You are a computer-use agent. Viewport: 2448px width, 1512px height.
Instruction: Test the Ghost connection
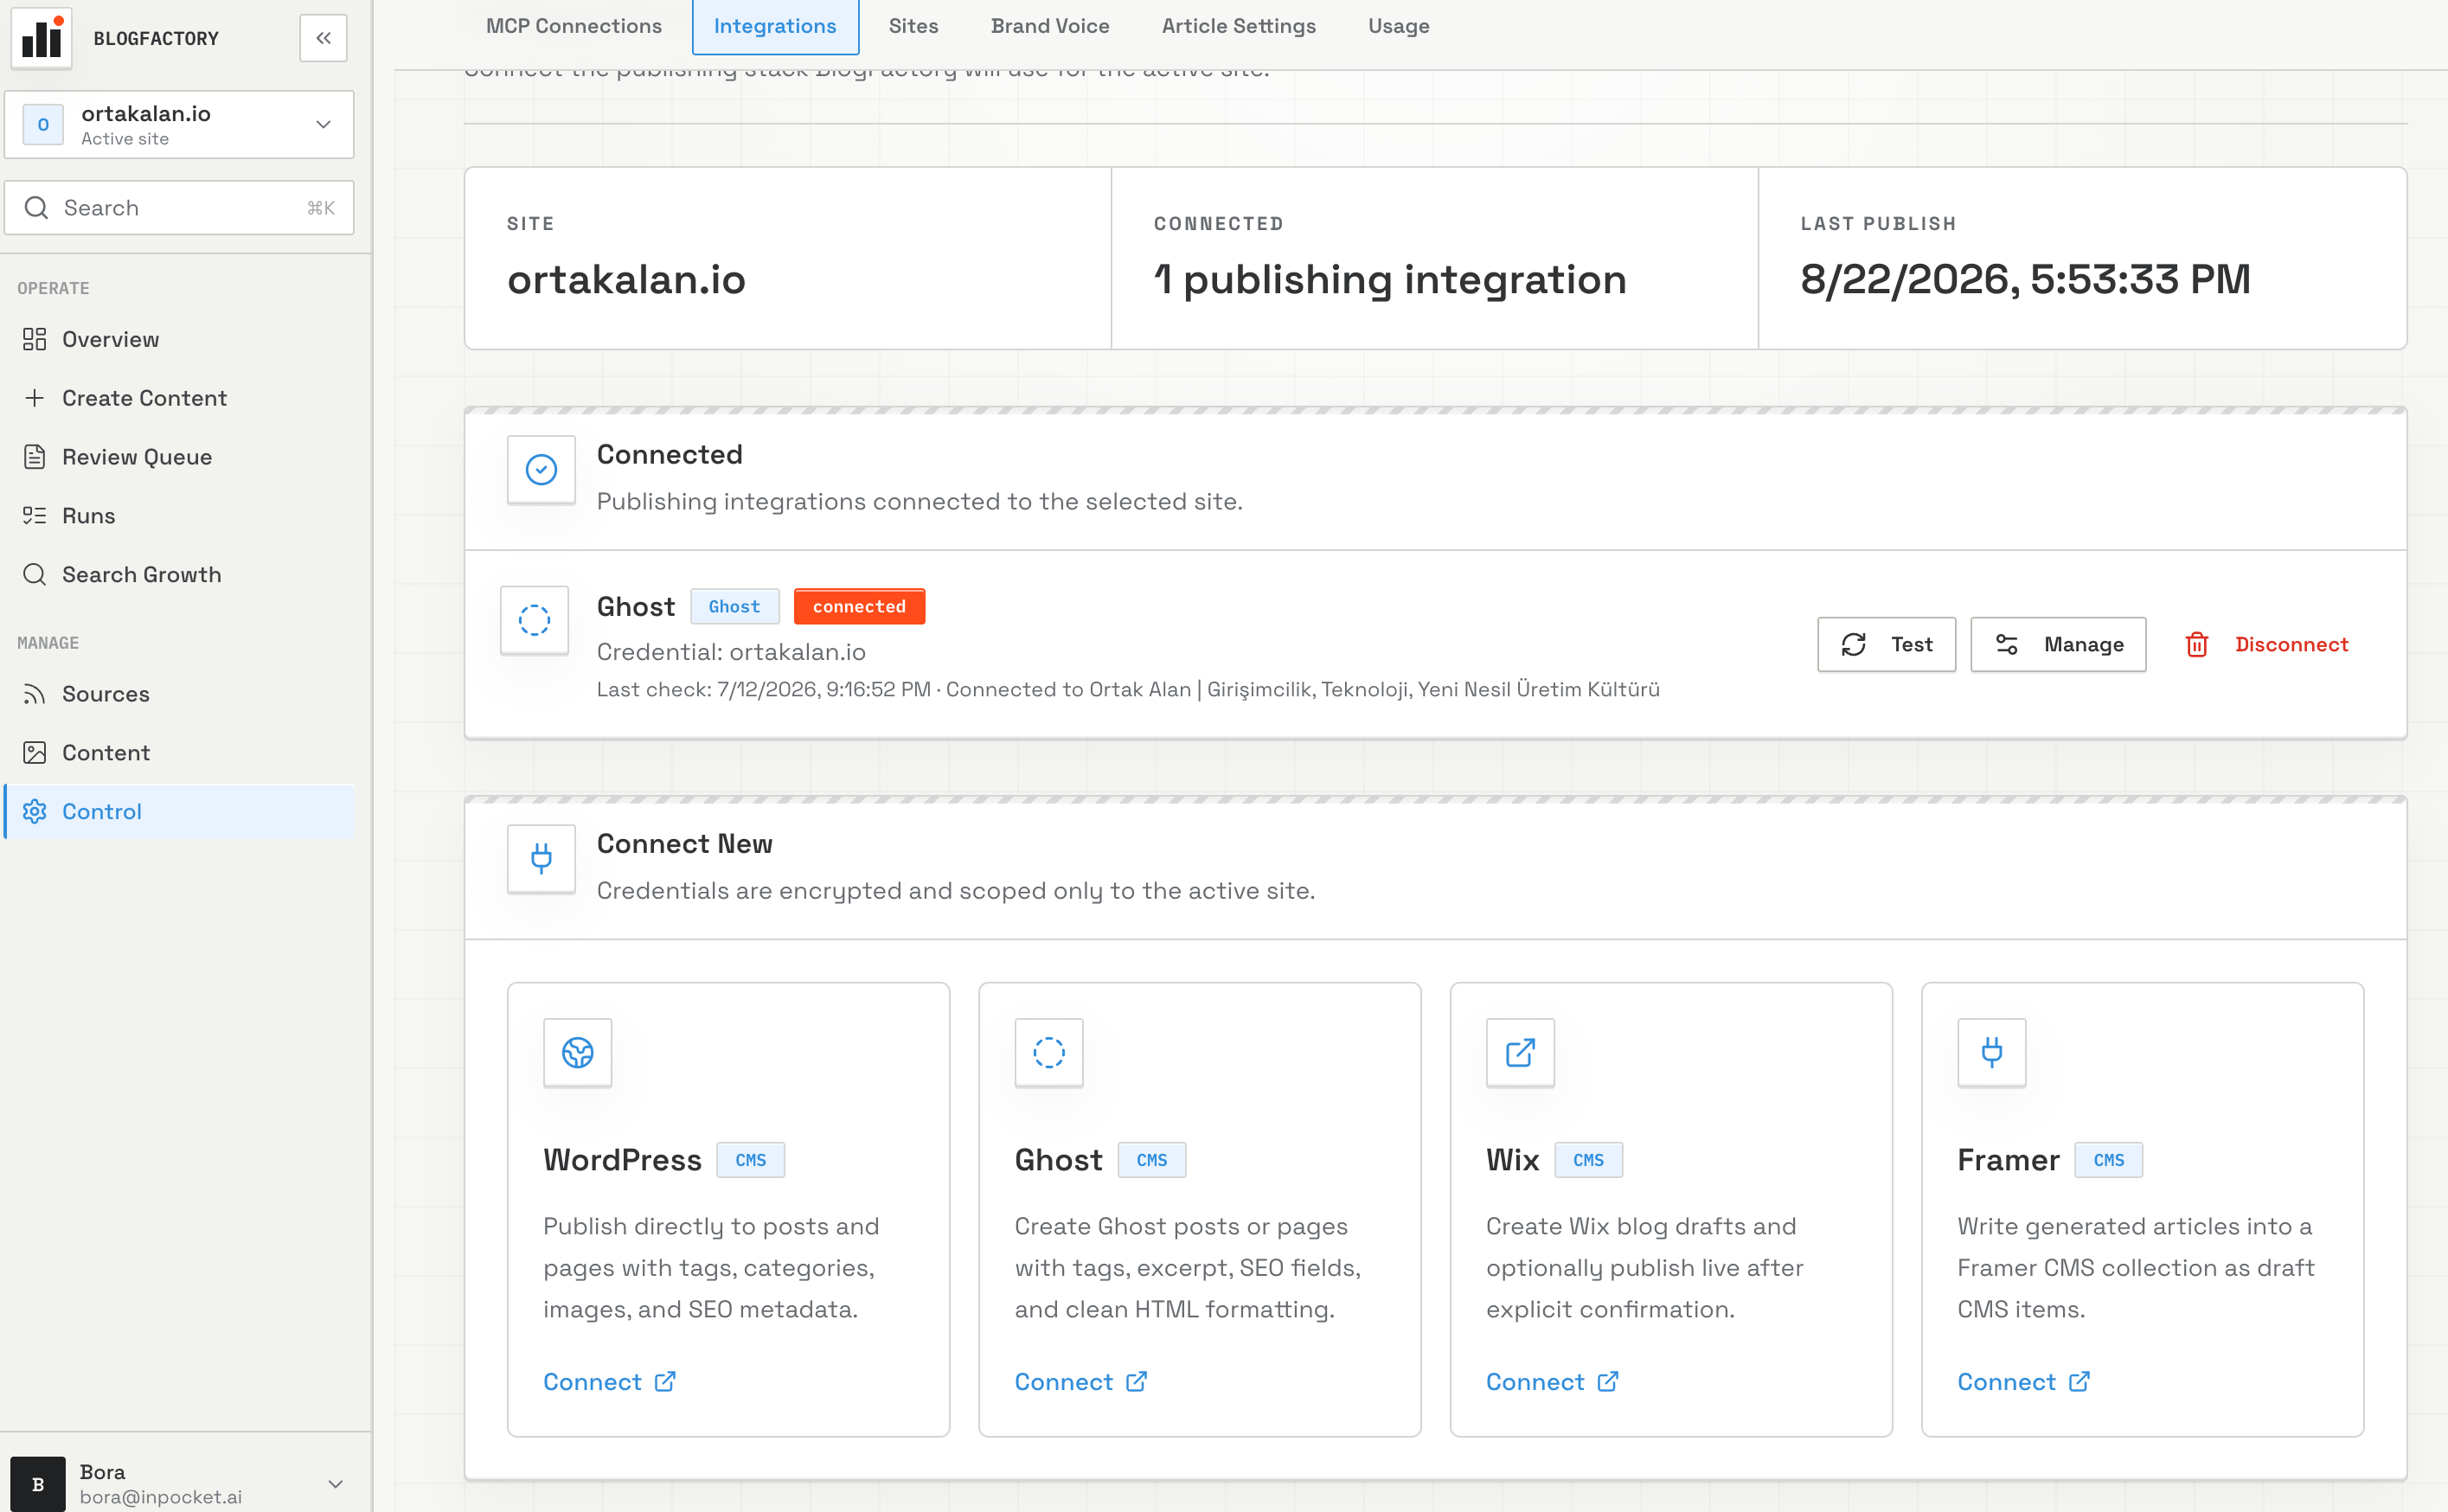click(x=1886, y=645)
